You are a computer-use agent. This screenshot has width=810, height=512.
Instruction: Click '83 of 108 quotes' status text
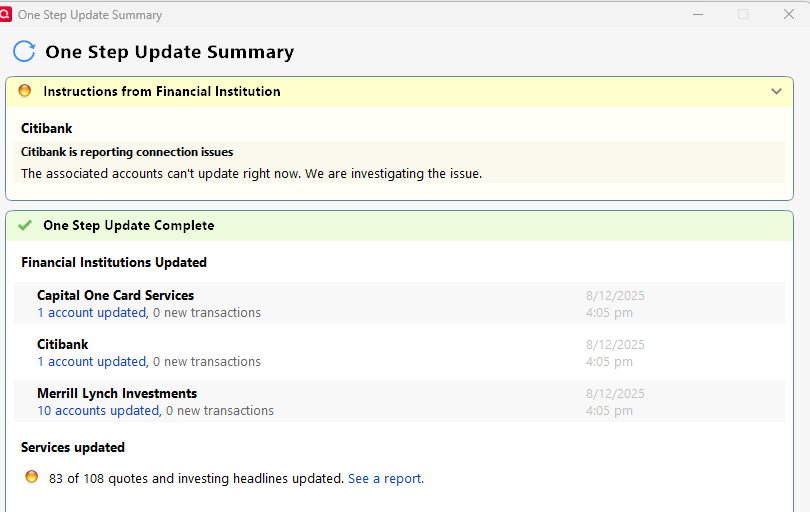click(196, 478)
